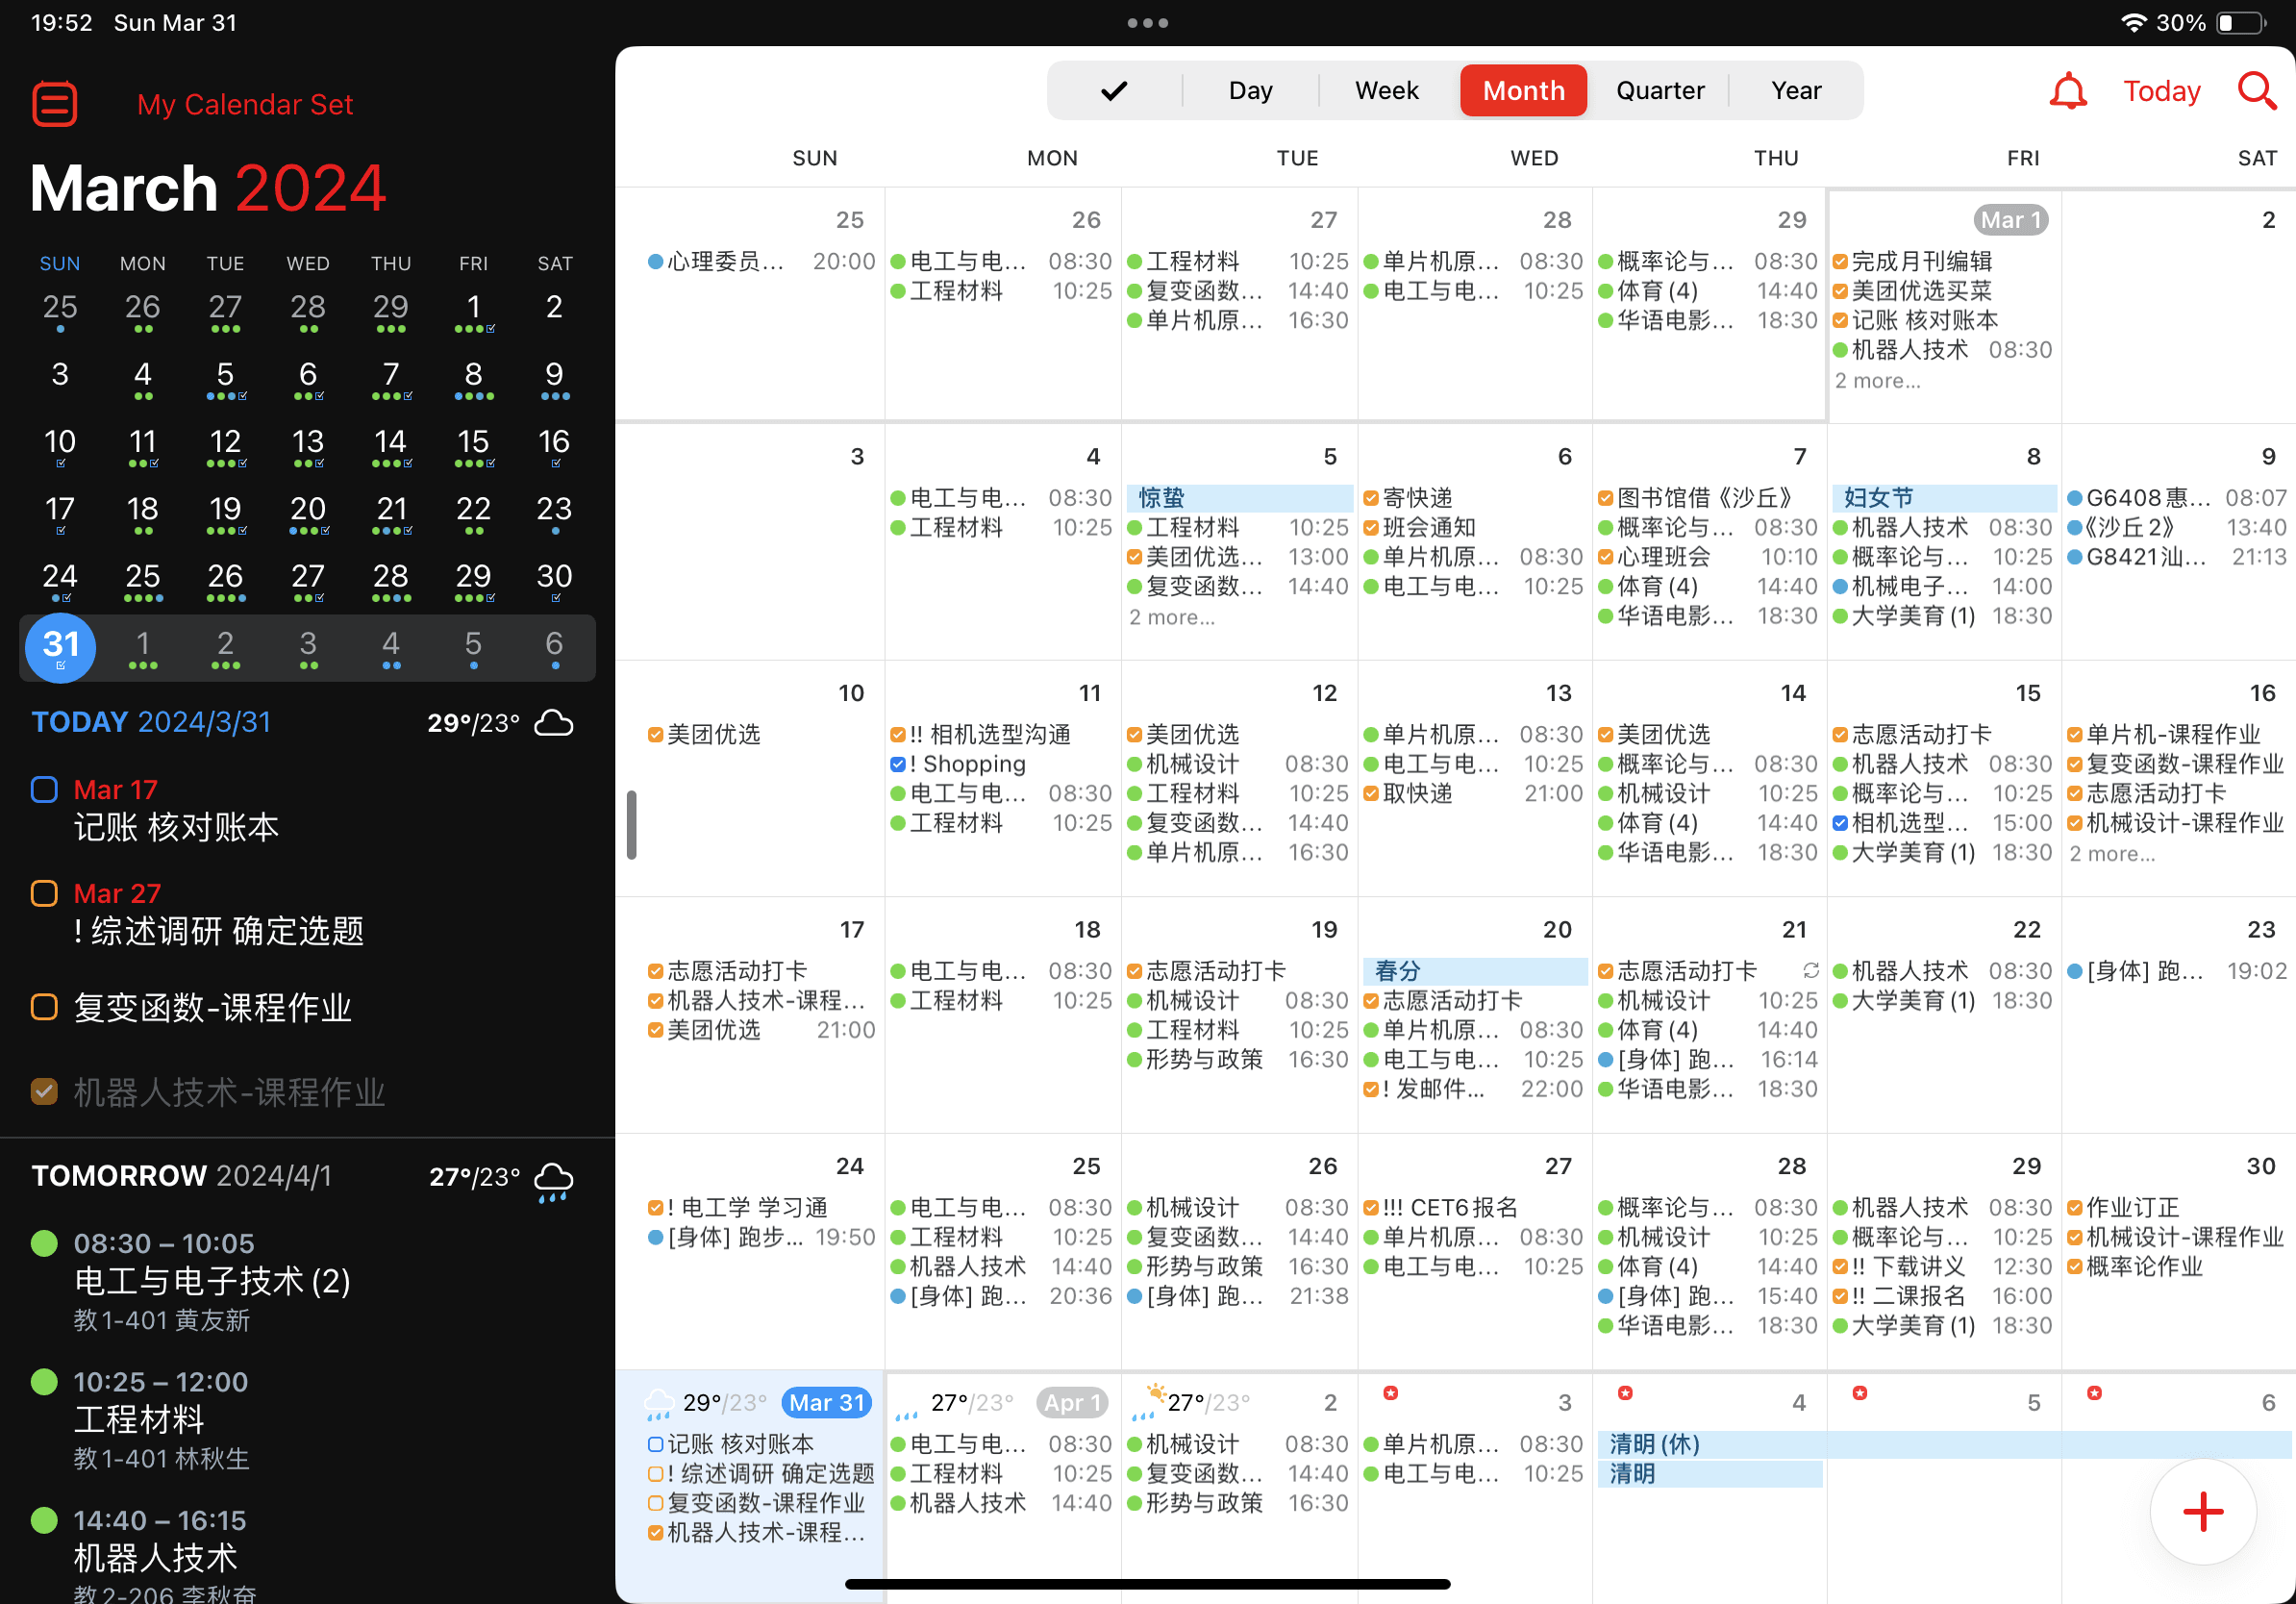The height and width of the screenshot is (1604, 2296).
Task: Tap the cloud weather icon for today
Action: (x=554, y=723)
